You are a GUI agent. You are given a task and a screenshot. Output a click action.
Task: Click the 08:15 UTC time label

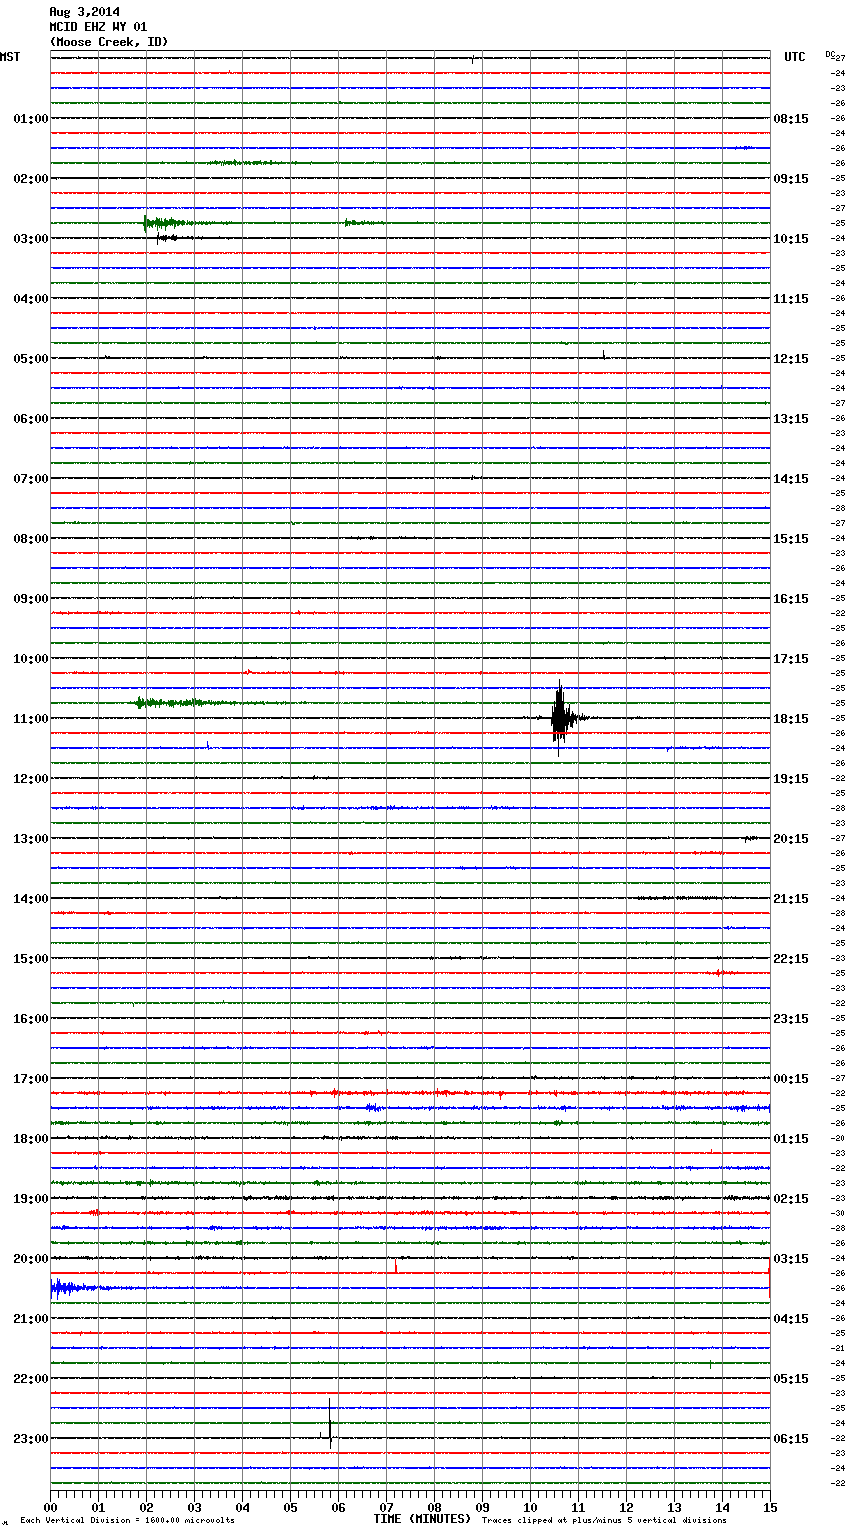pos(791,119)
